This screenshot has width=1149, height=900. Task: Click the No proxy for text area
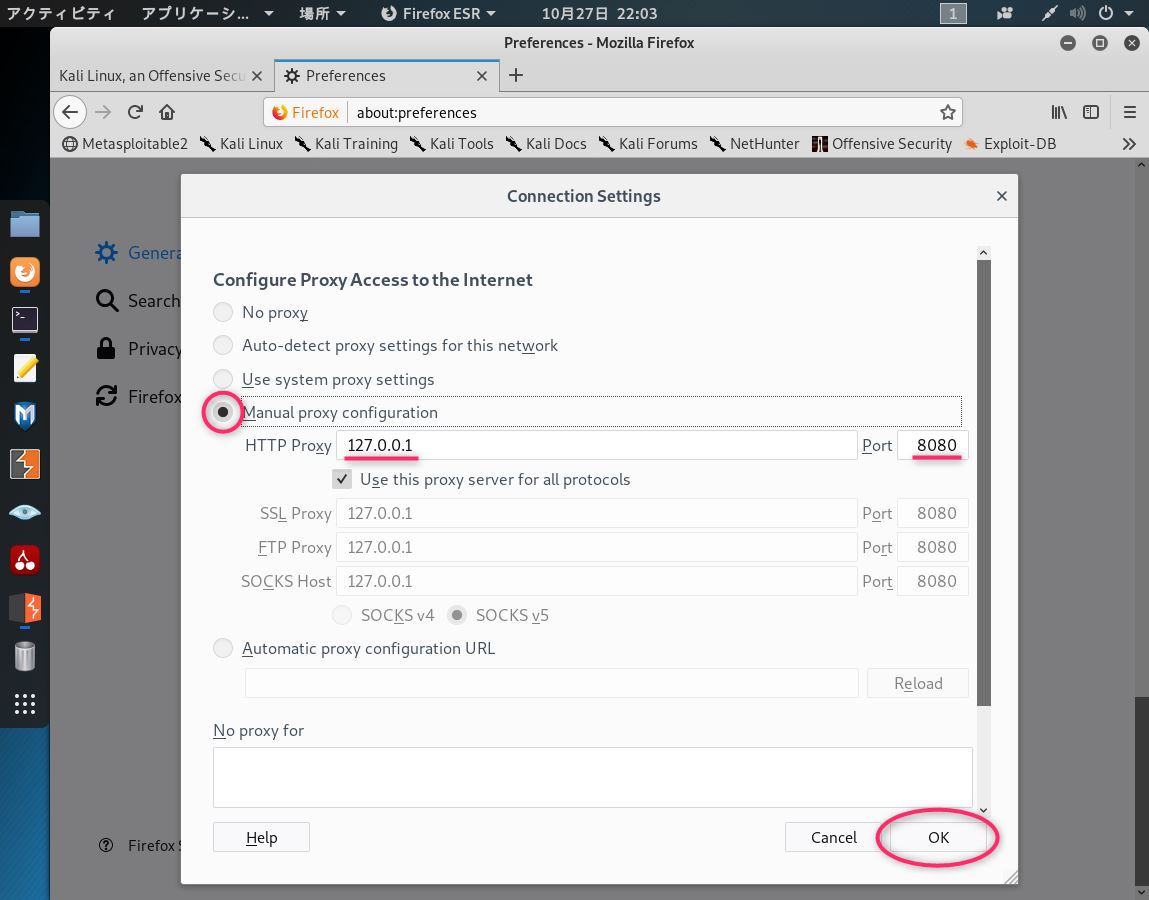592,777
